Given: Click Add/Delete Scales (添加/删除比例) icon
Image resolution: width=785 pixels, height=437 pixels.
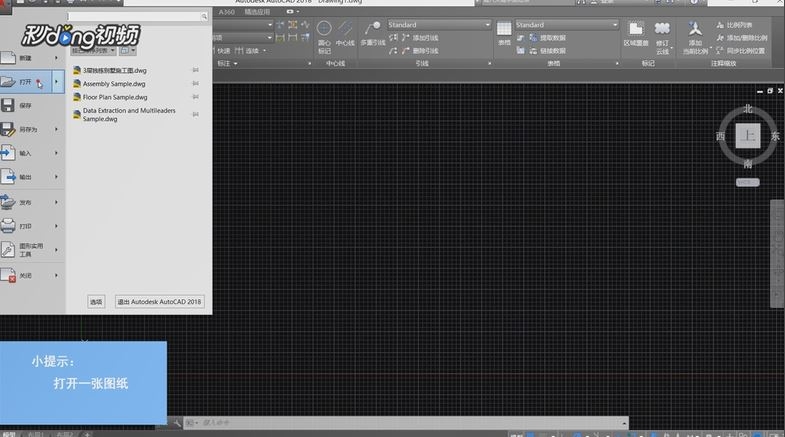Looking at the screenshot, I should coord(720,38).
